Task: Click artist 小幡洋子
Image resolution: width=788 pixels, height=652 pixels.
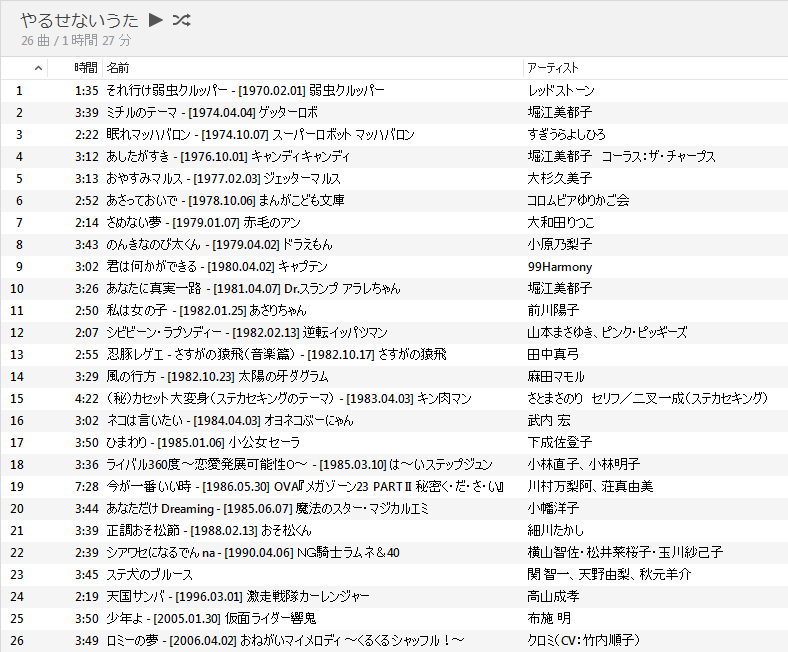Action: point(553,509)
